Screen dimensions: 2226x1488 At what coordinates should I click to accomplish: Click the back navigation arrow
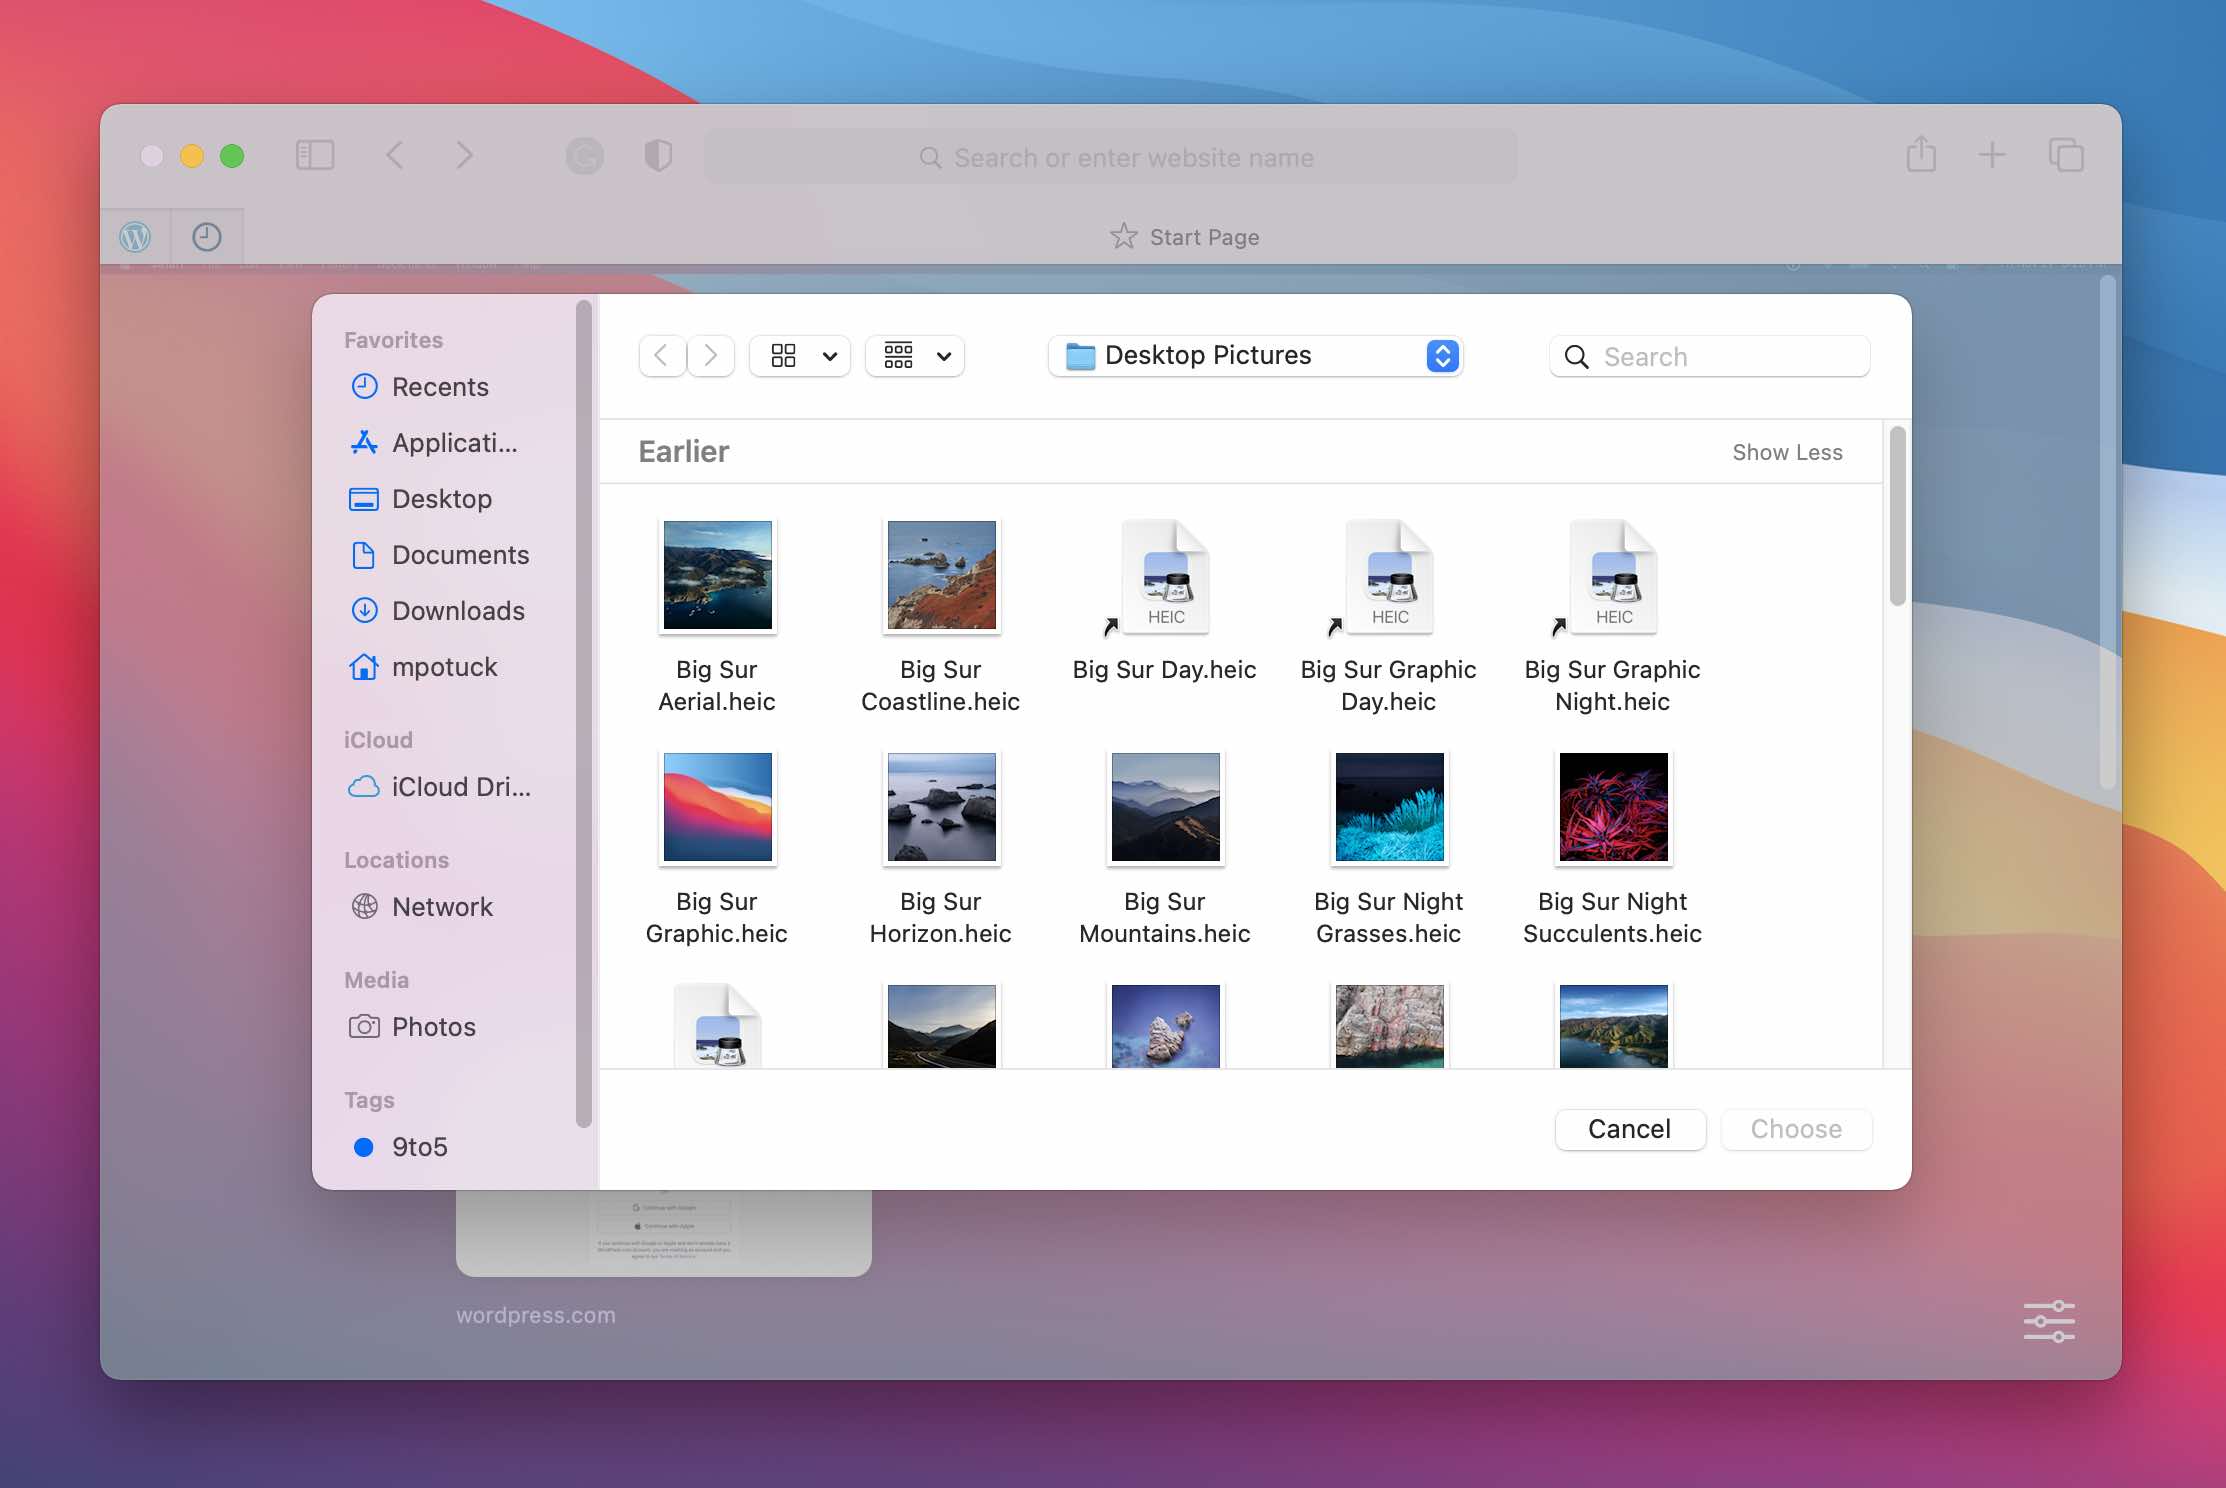click(x=662, y=354)
